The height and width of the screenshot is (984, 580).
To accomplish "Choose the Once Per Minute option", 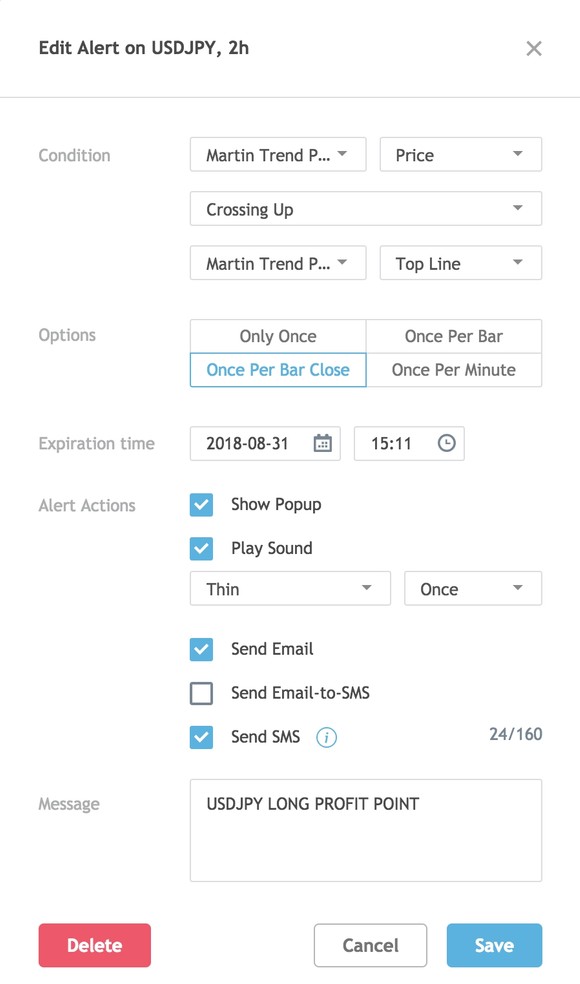I will pyautogui.click(x=454, y=370).
